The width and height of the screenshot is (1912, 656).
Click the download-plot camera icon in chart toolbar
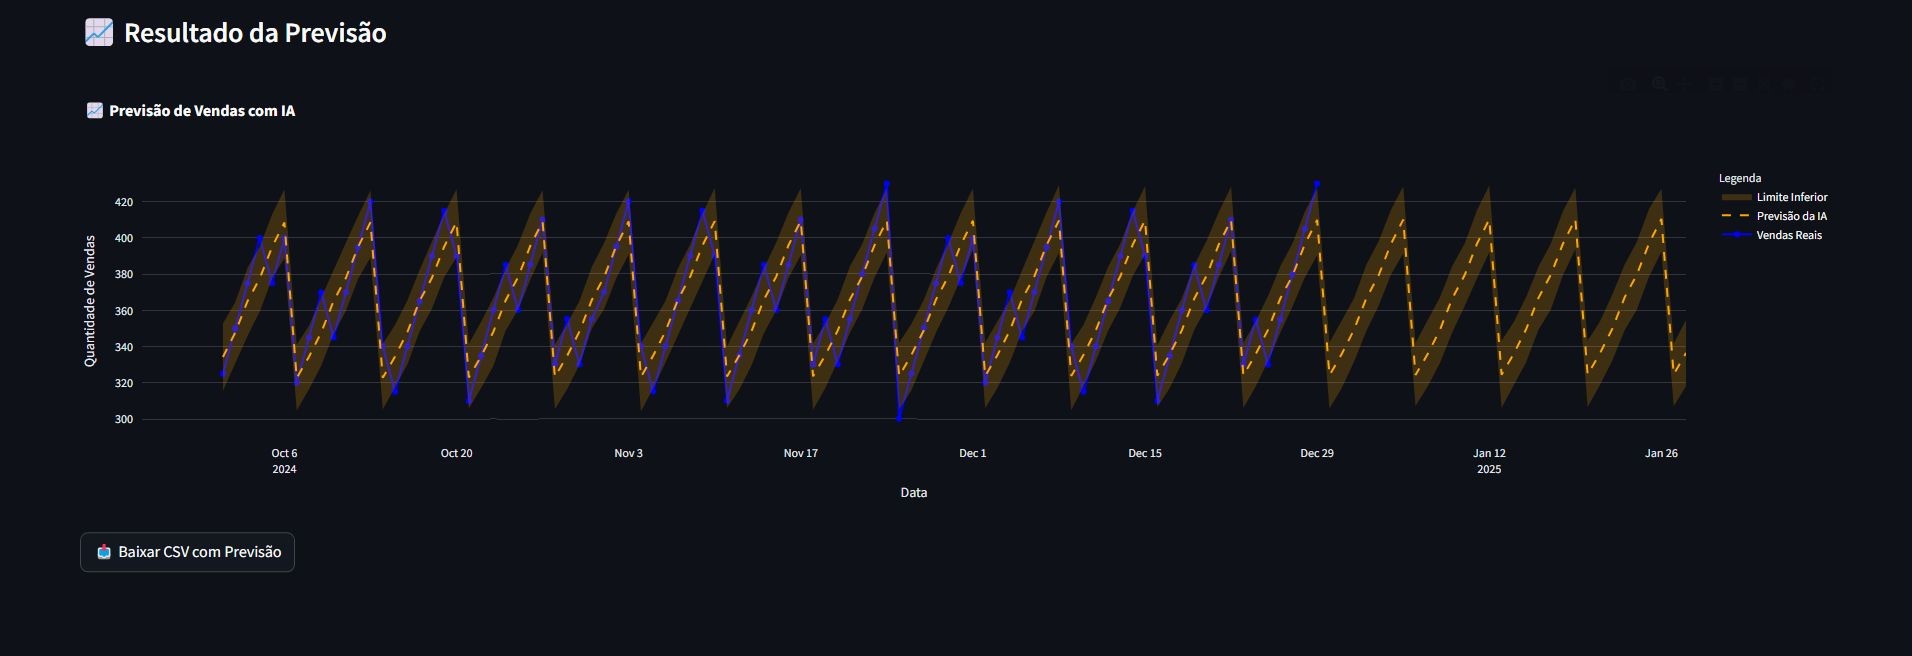click(1629, 86)
